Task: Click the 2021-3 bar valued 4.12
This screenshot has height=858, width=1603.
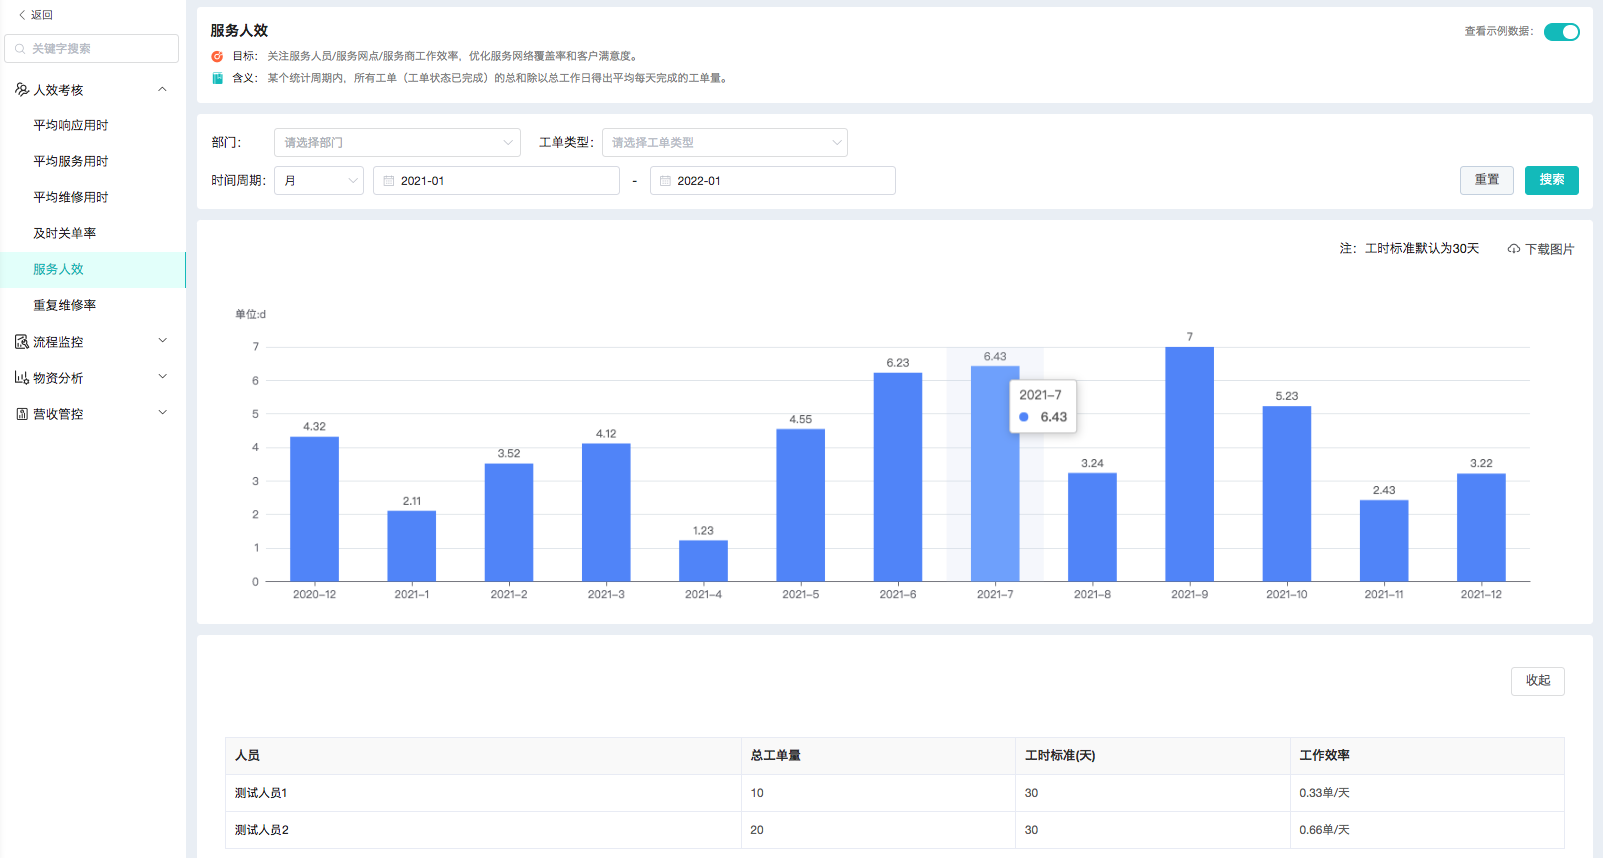Action: [x=606, y=512]
